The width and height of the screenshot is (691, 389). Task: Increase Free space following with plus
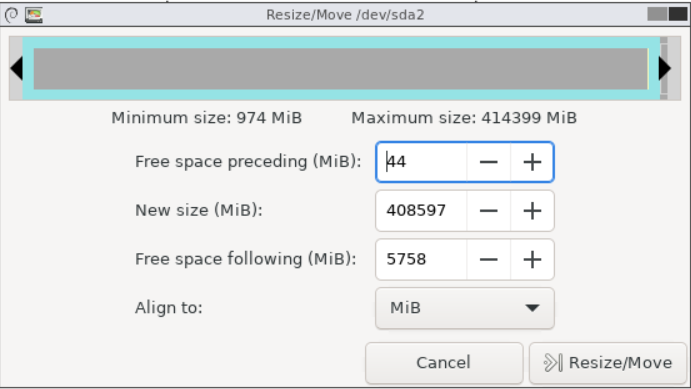click(x=532, y=259)
